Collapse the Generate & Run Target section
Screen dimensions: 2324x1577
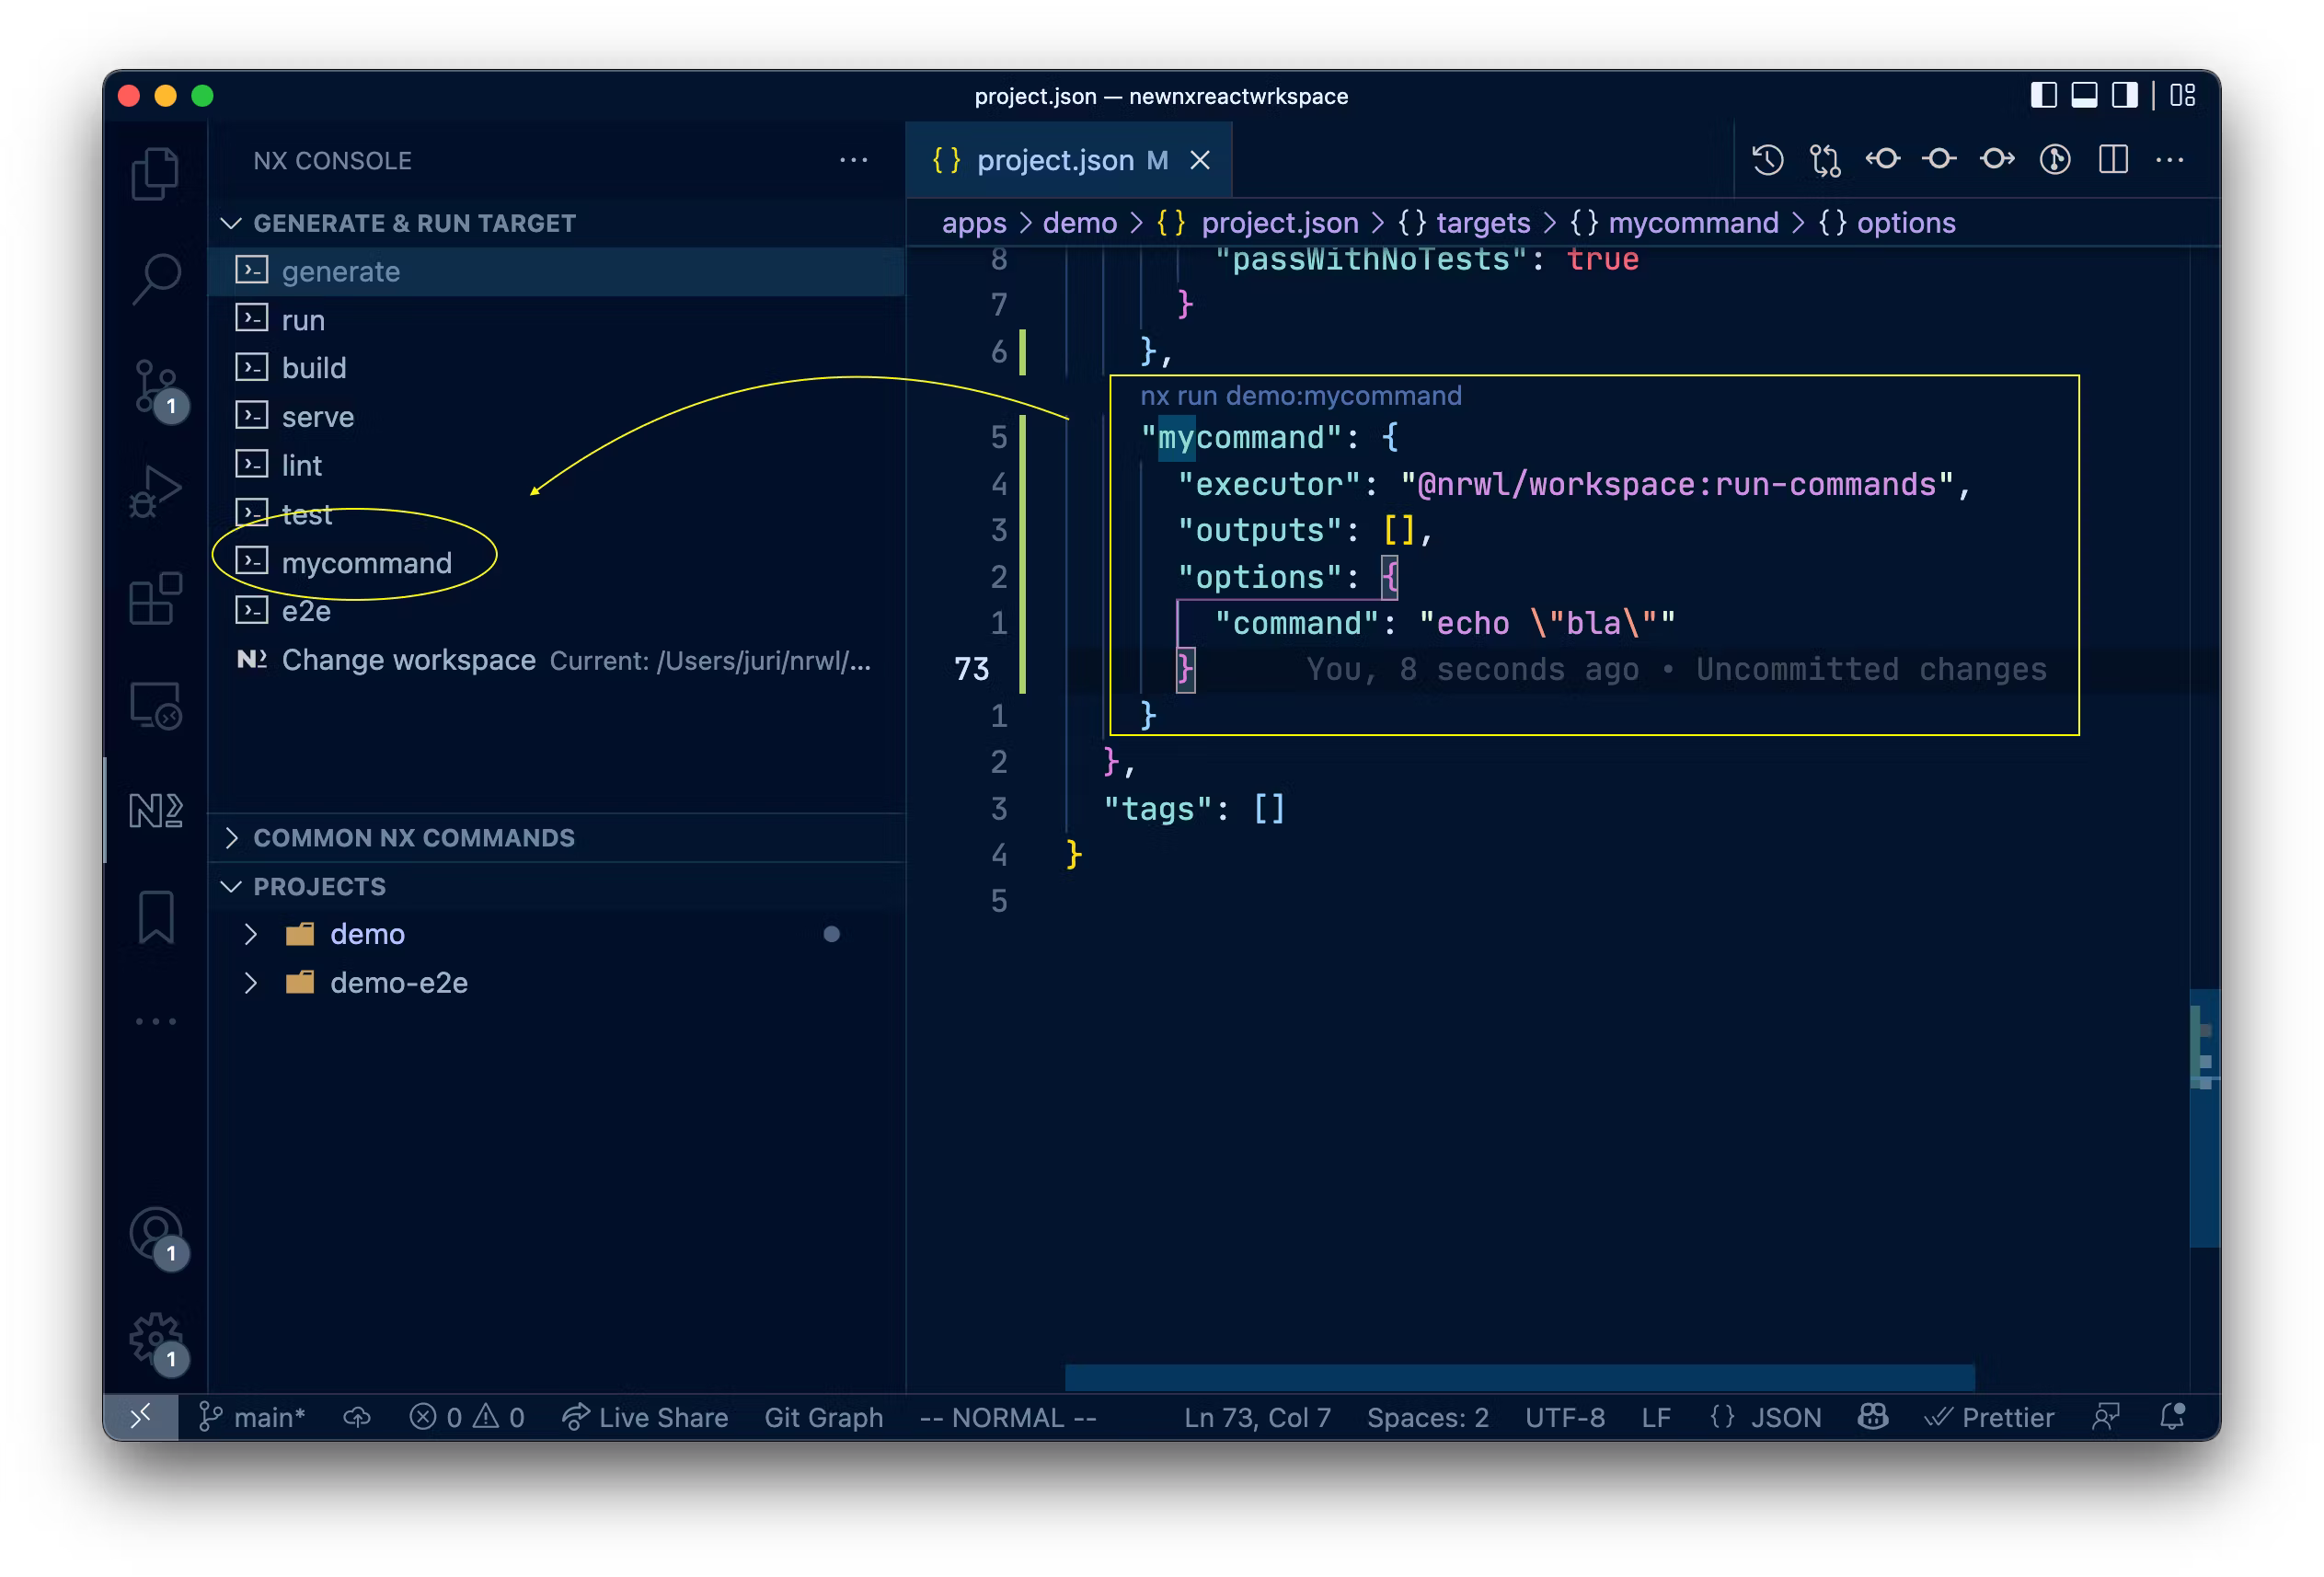(413, 223)
